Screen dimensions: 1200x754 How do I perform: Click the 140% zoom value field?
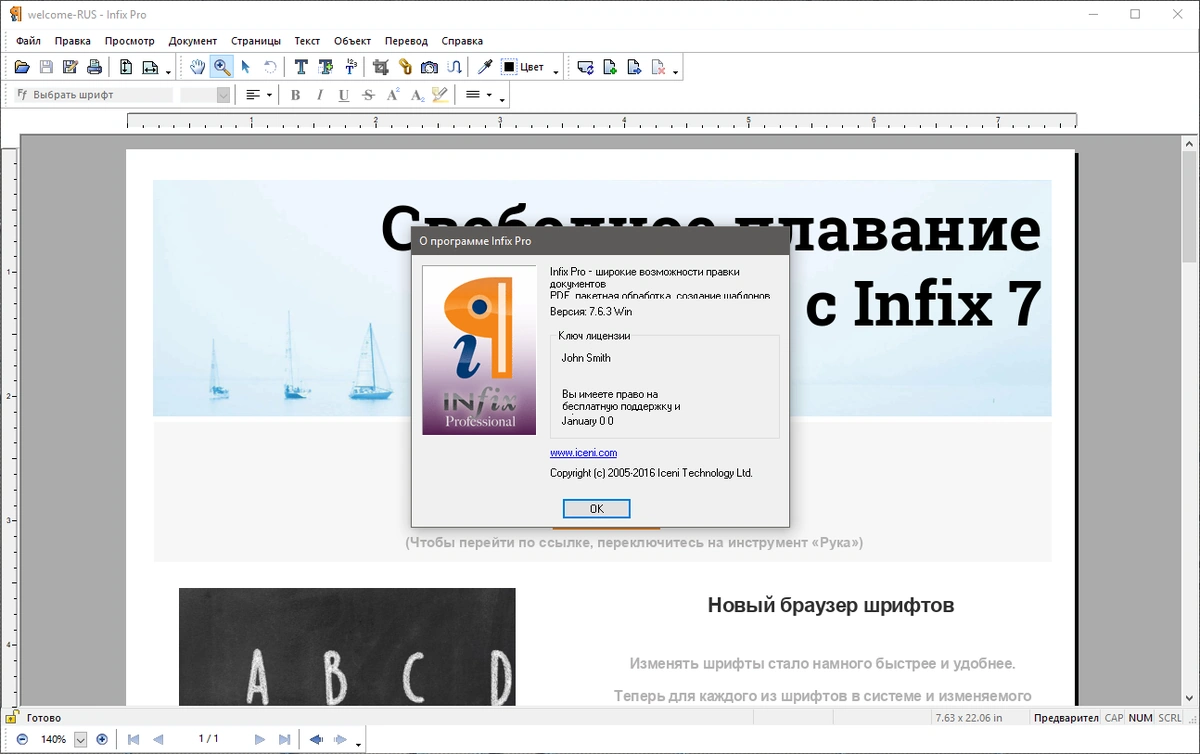(54, 740)
